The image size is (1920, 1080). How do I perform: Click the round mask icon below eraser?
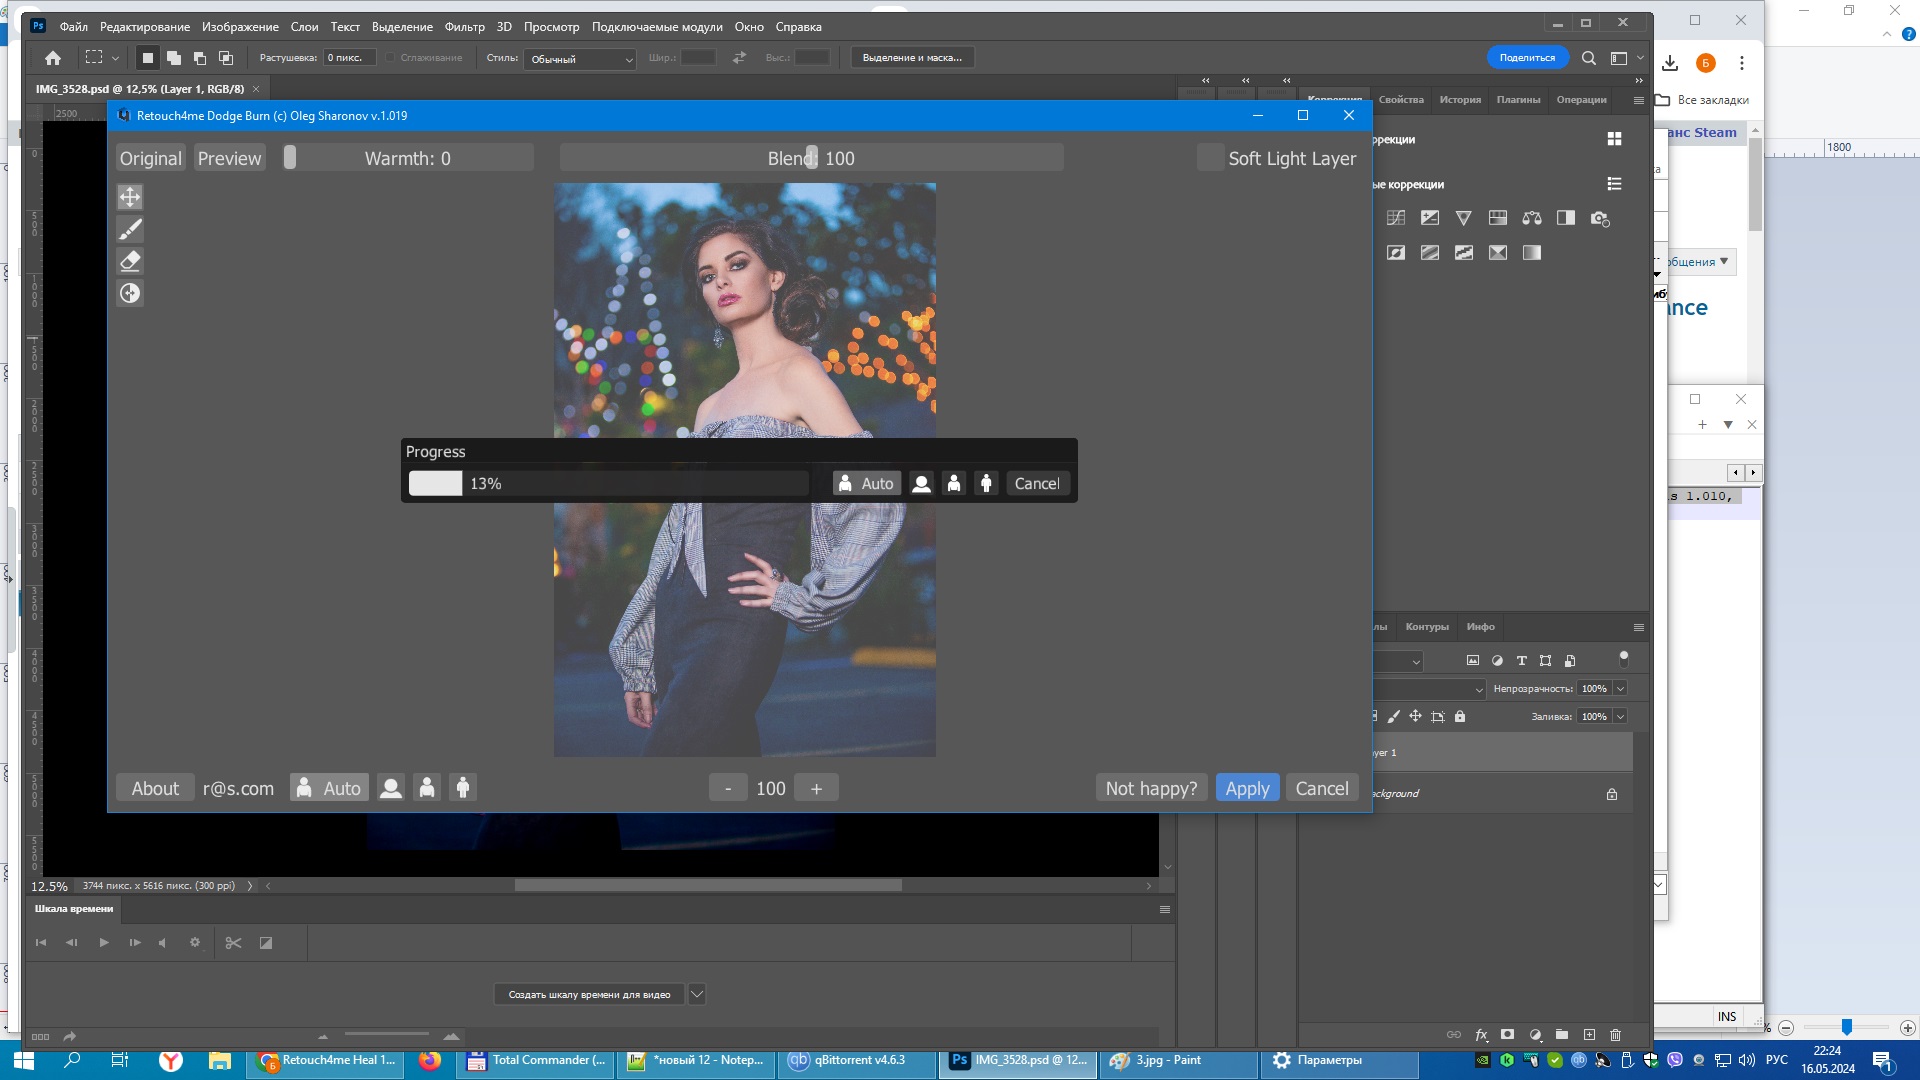point(130,293)
